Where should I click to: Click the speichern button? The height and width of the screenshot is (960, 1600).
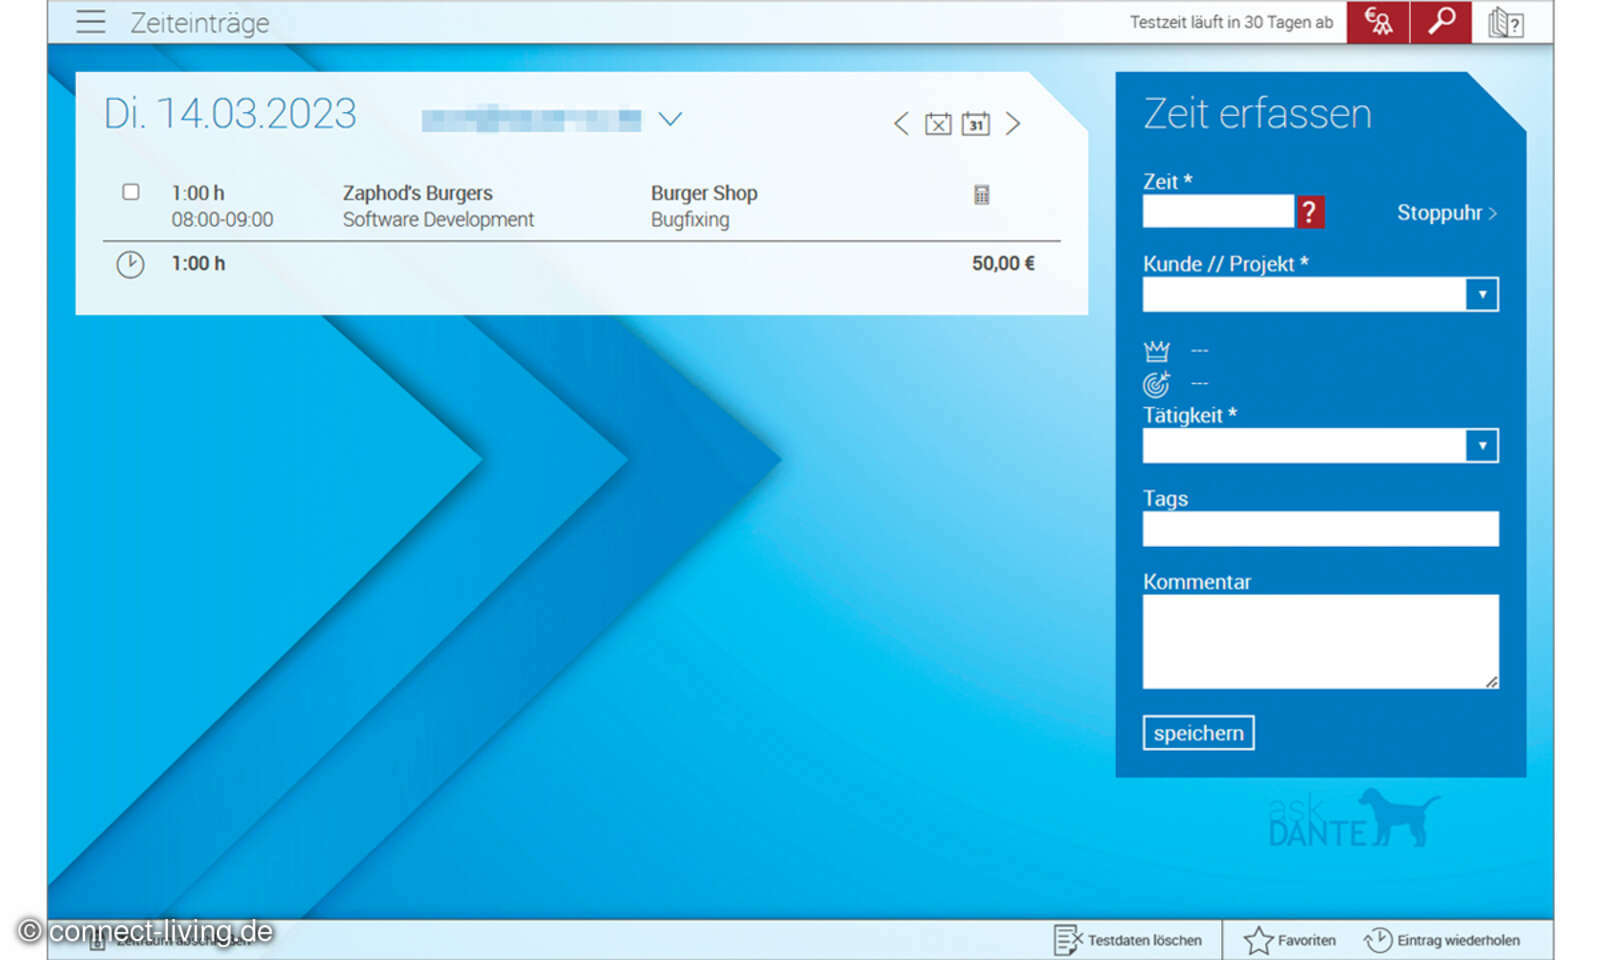coord(1198,733)
